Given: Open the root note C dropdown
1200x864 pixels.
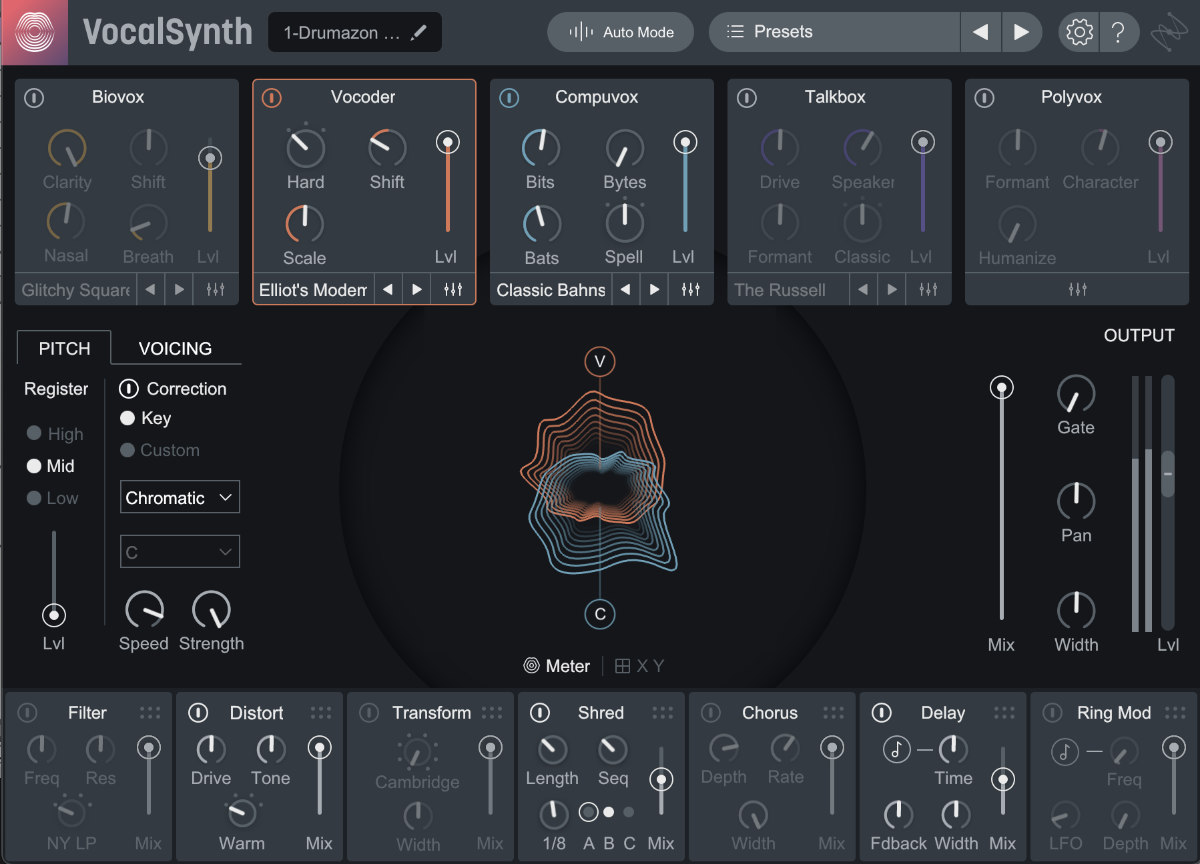Looking at the screenshot, I should click(180, 552).
